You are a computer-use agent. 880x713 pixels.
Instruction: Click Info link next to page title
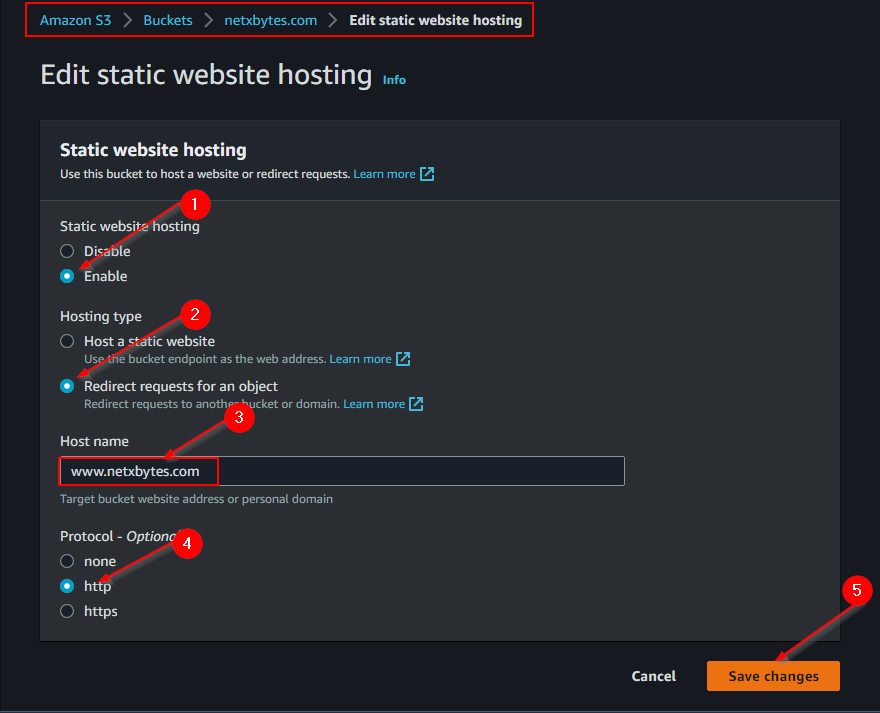click(394, 80)
